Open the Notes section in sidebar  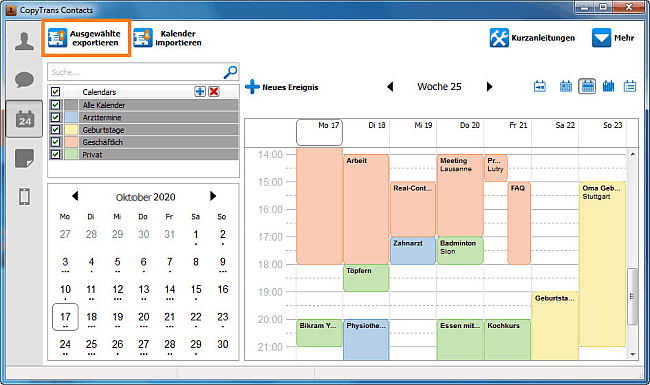click(x=24, y=158)
